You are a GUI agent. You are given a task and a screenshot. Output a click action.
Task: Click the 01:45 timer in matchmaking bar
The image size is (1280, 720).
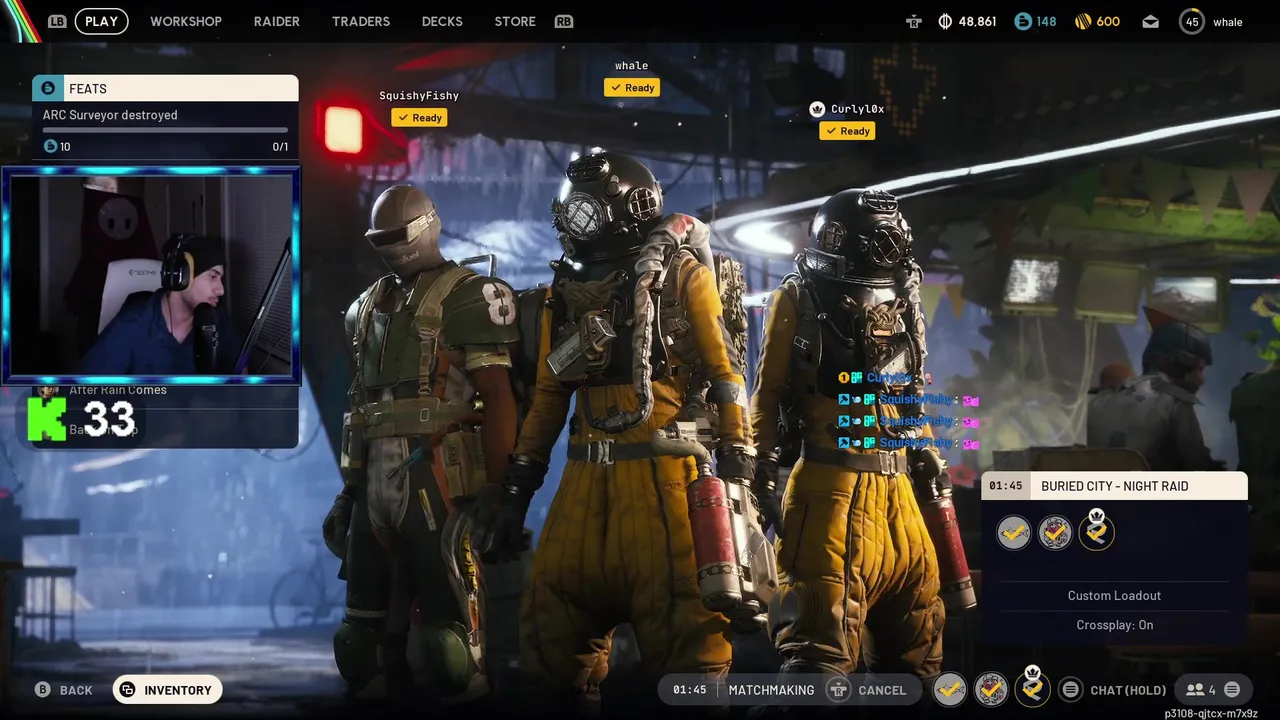point(690,690)
